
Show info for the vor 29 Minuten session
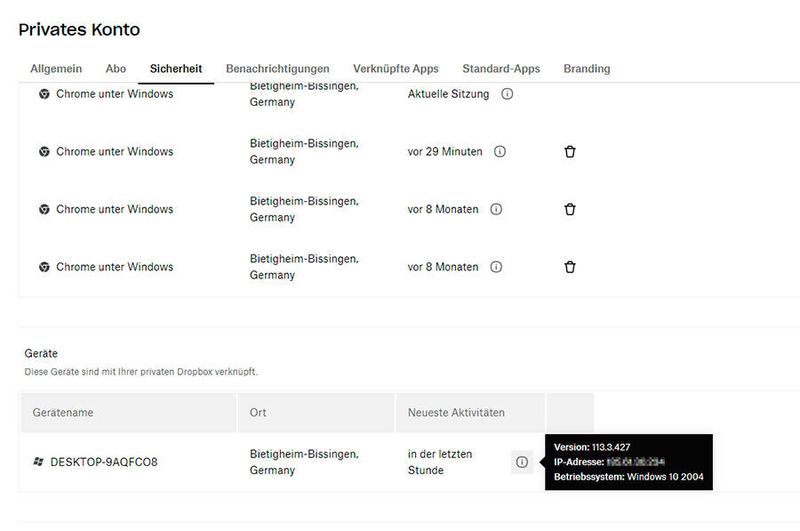click(500, 151)
